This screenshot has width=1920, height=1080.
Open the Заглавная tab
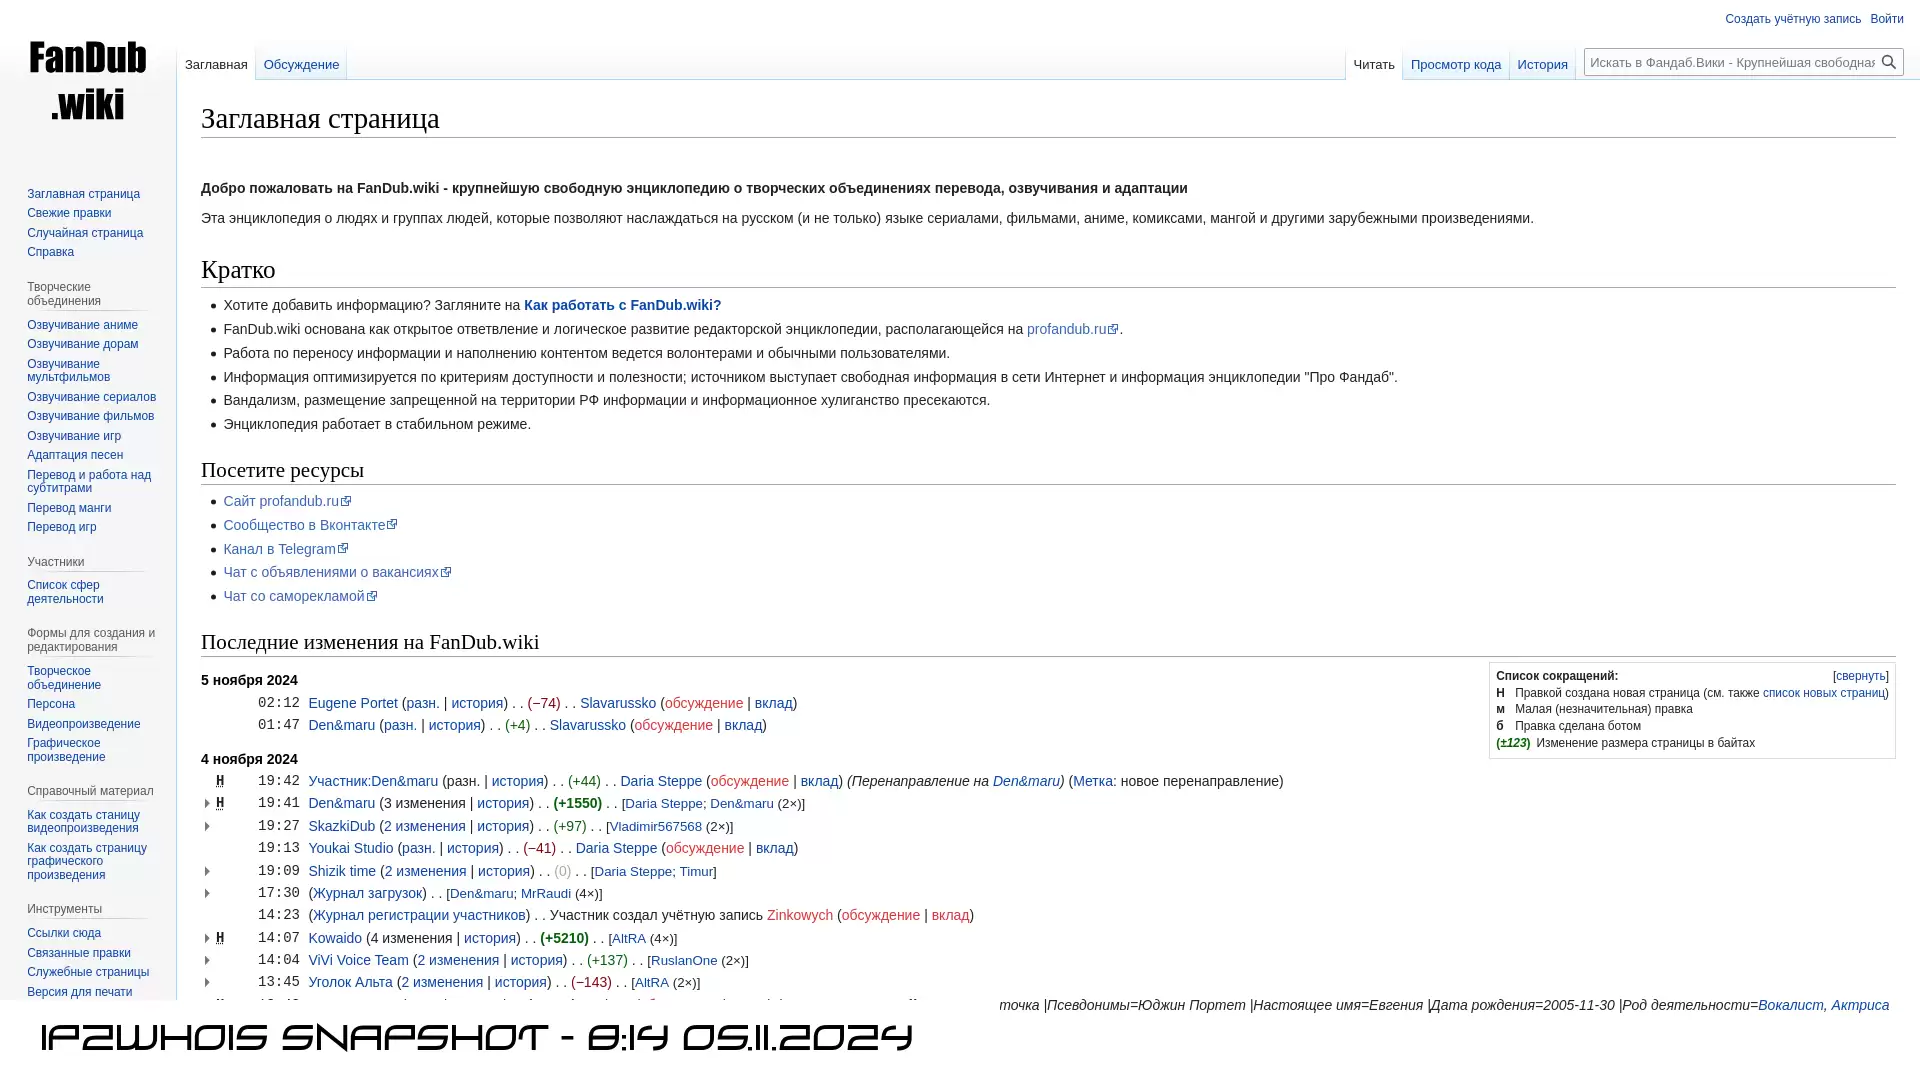216,64
